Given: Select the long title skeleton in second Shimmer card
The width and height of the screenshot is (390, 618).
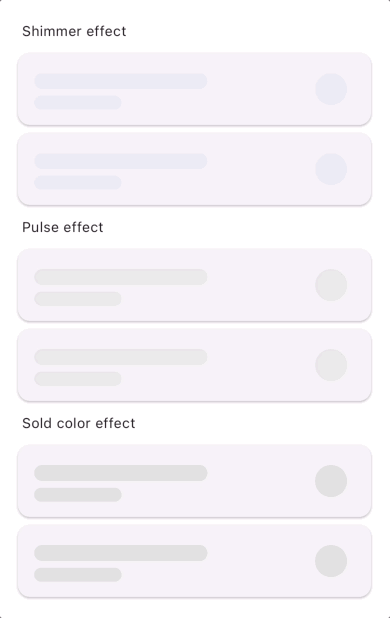Looking at the screenshot, I should 121,161.
